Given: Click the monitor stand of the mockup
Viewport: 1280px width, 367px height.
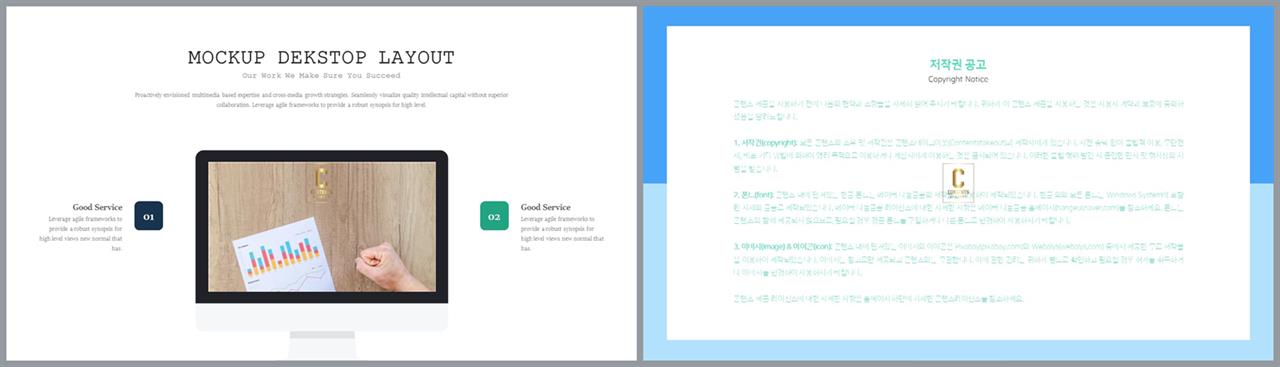Looking at the screenshot, I should pos(322,345).
